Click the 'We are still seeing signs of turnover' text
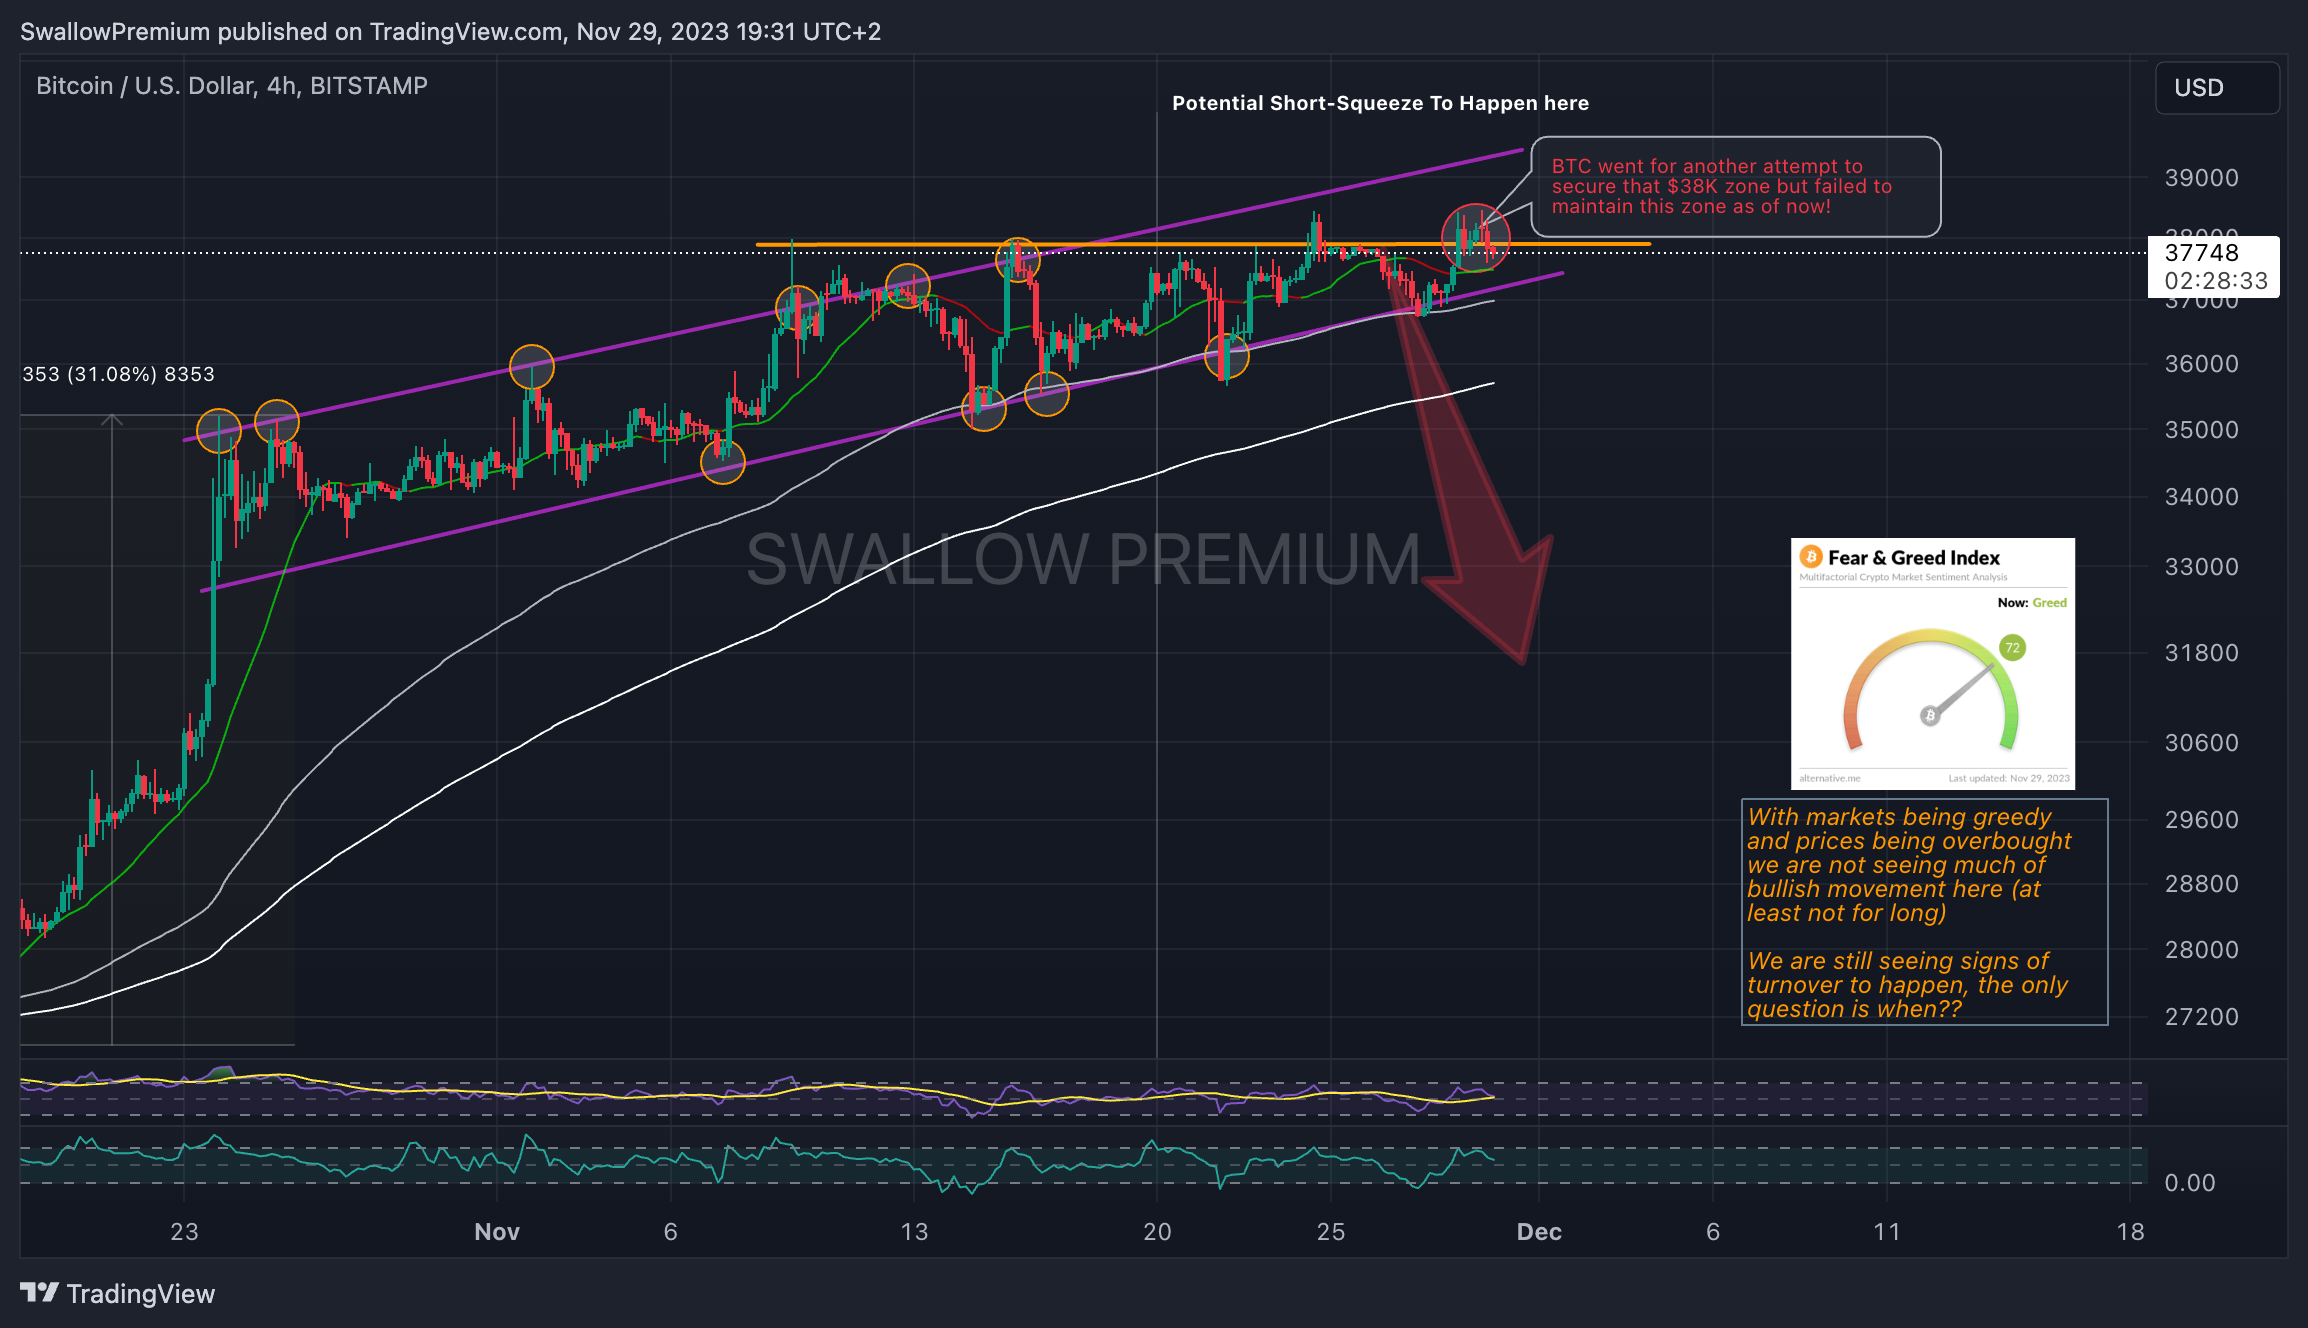 [1907, 985]
